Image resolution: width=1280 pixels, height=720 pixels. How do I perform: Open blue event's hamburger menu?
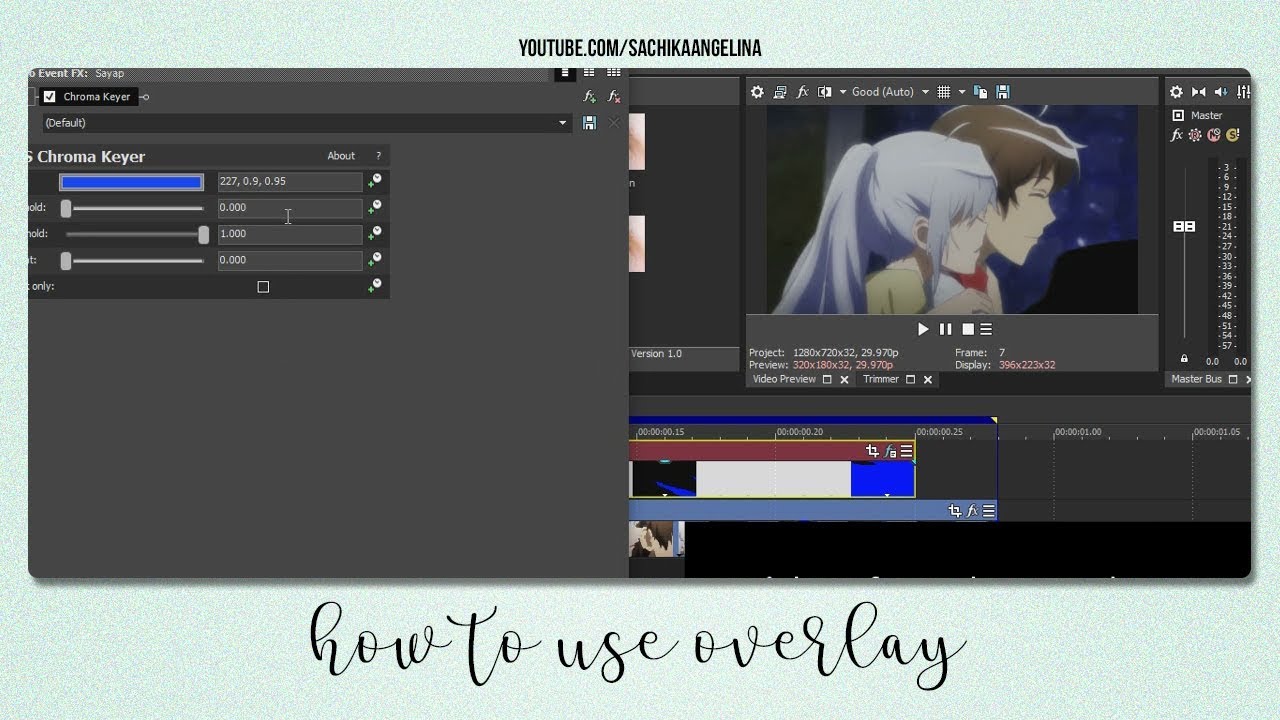tap(988, 511)
